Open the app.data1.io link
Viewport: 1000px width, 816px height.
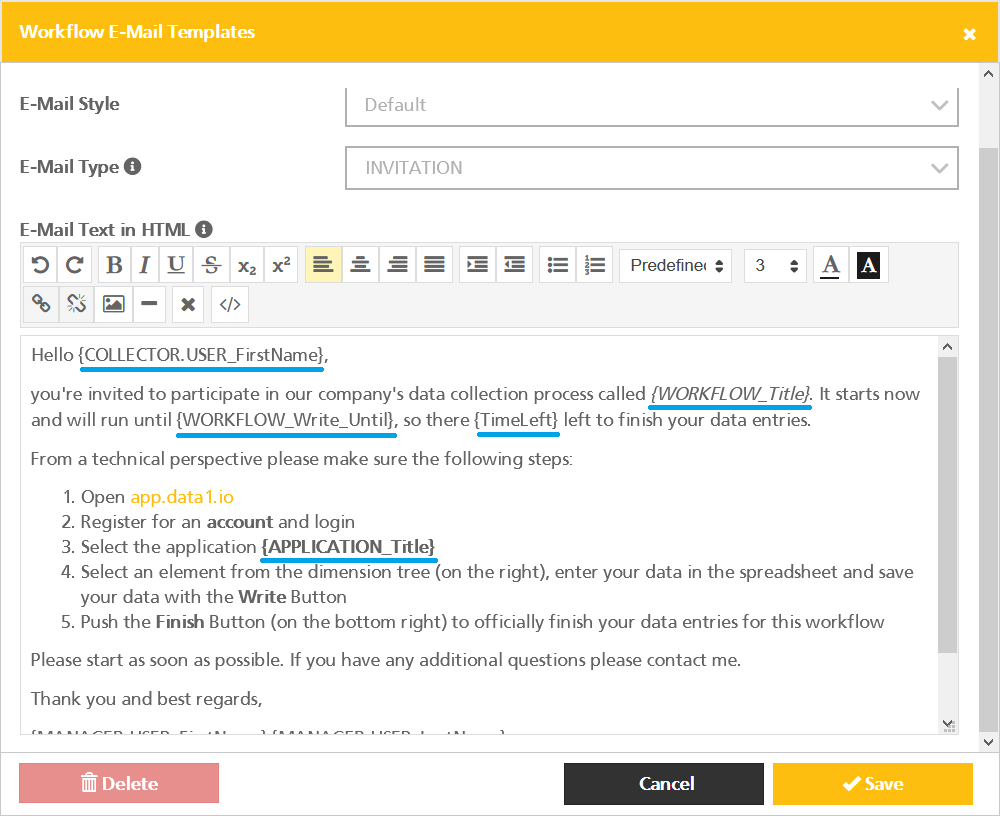coord(182,496)
